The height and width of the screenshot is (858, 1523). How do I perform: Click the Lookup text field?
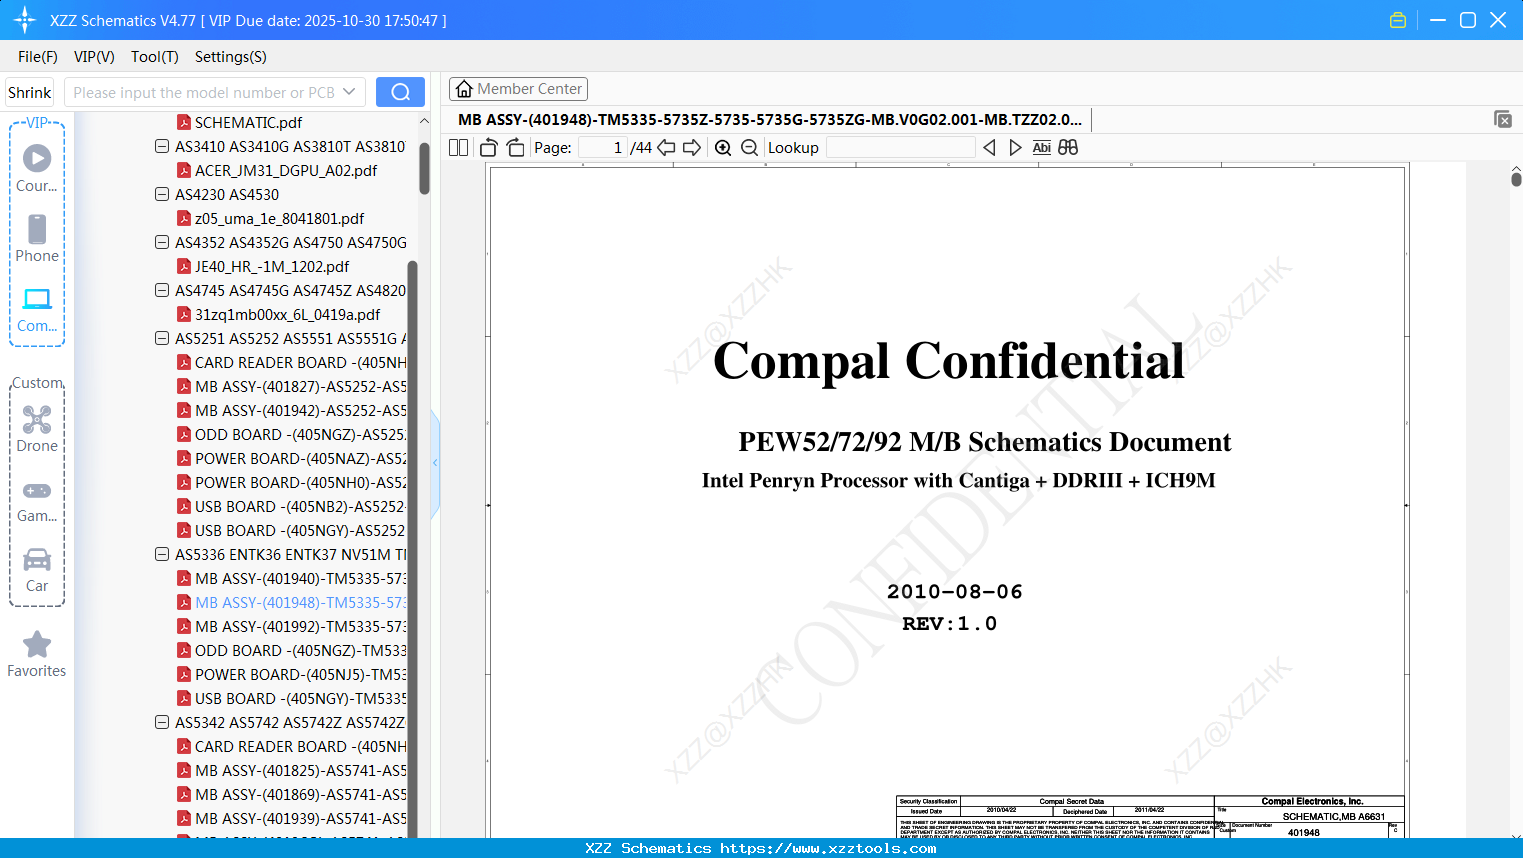click(x=900, y=147)
